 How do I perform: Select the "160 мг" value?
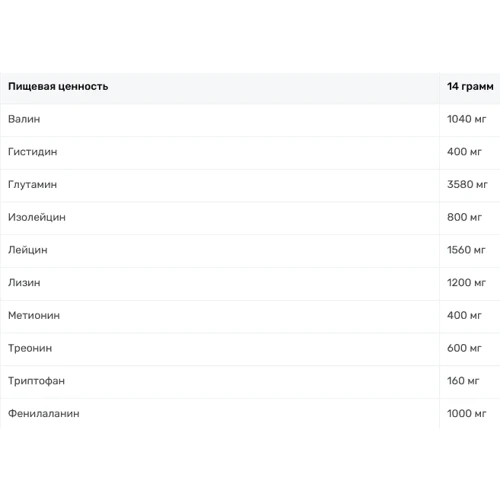[x=463, y=381]
